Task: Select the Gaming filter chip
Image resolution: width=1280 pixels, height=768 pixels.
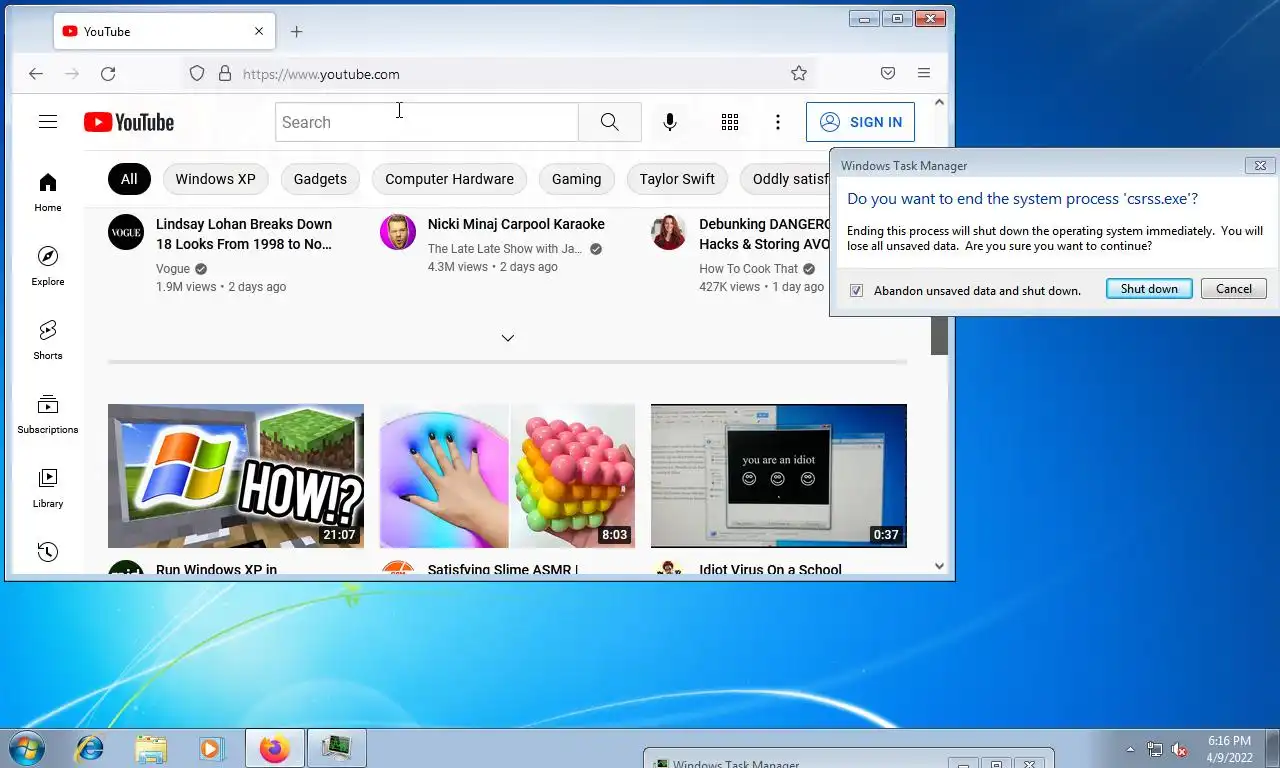Action: click(577, 179)
